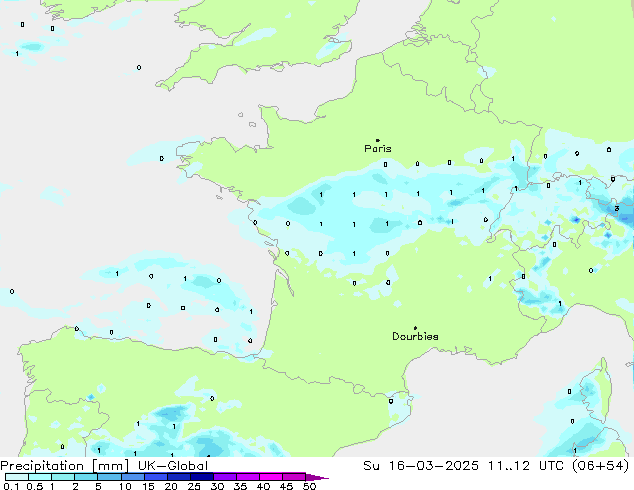
Task: Pick the 5–10 mm legend swatch
Action: (109, 477)
